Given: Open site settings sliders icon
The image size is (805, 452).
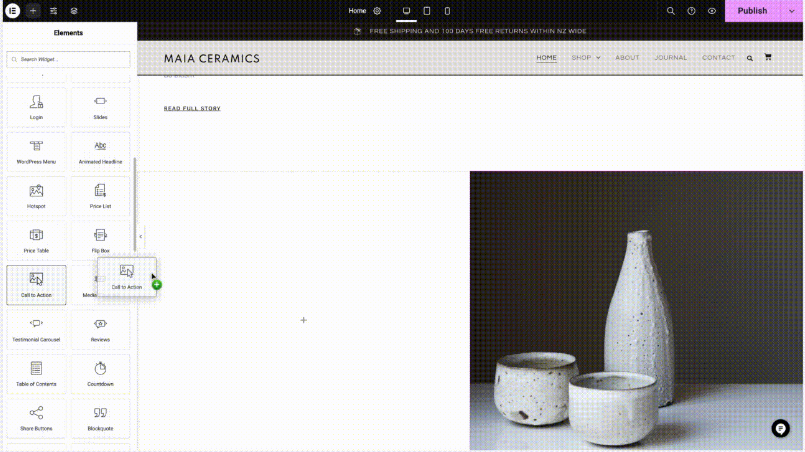Looking at the screenshot, I should coord(53,11).
